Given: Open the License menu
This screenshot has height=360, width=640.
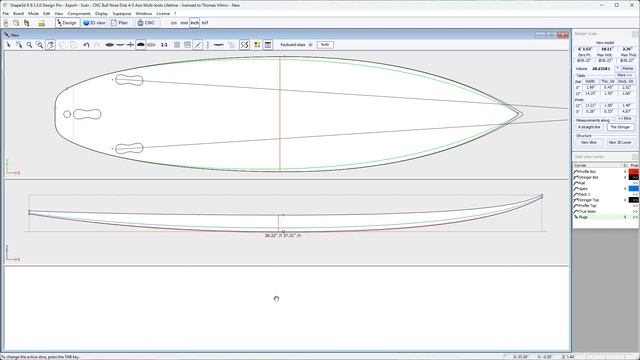Looking at the screenshot, I should 163,13.
